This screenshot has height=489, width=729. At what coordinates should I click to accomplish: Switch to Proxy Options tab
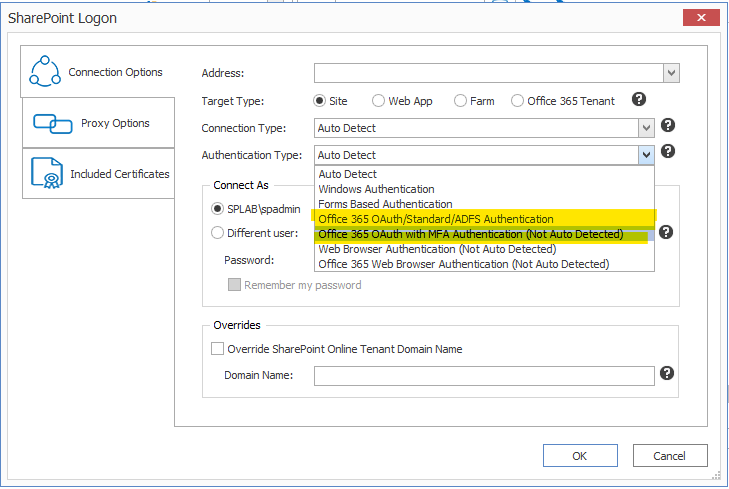click(x=99, y=123)
